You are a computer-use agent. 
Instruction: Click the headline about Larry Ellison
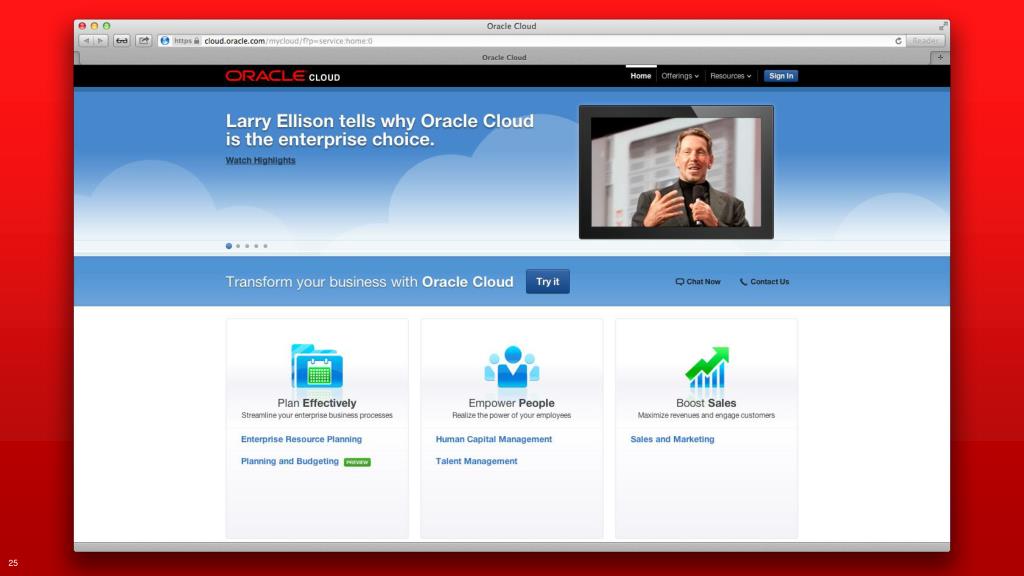[379, 130]
